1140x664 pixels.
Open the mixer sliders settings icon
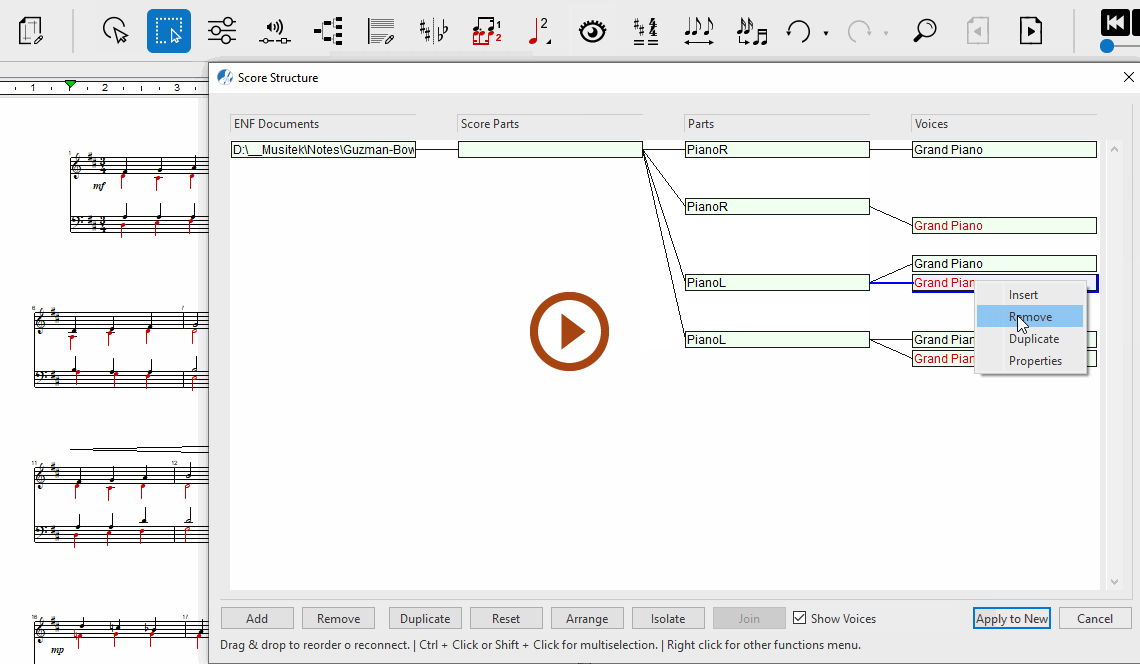click(x=222, y=31)
